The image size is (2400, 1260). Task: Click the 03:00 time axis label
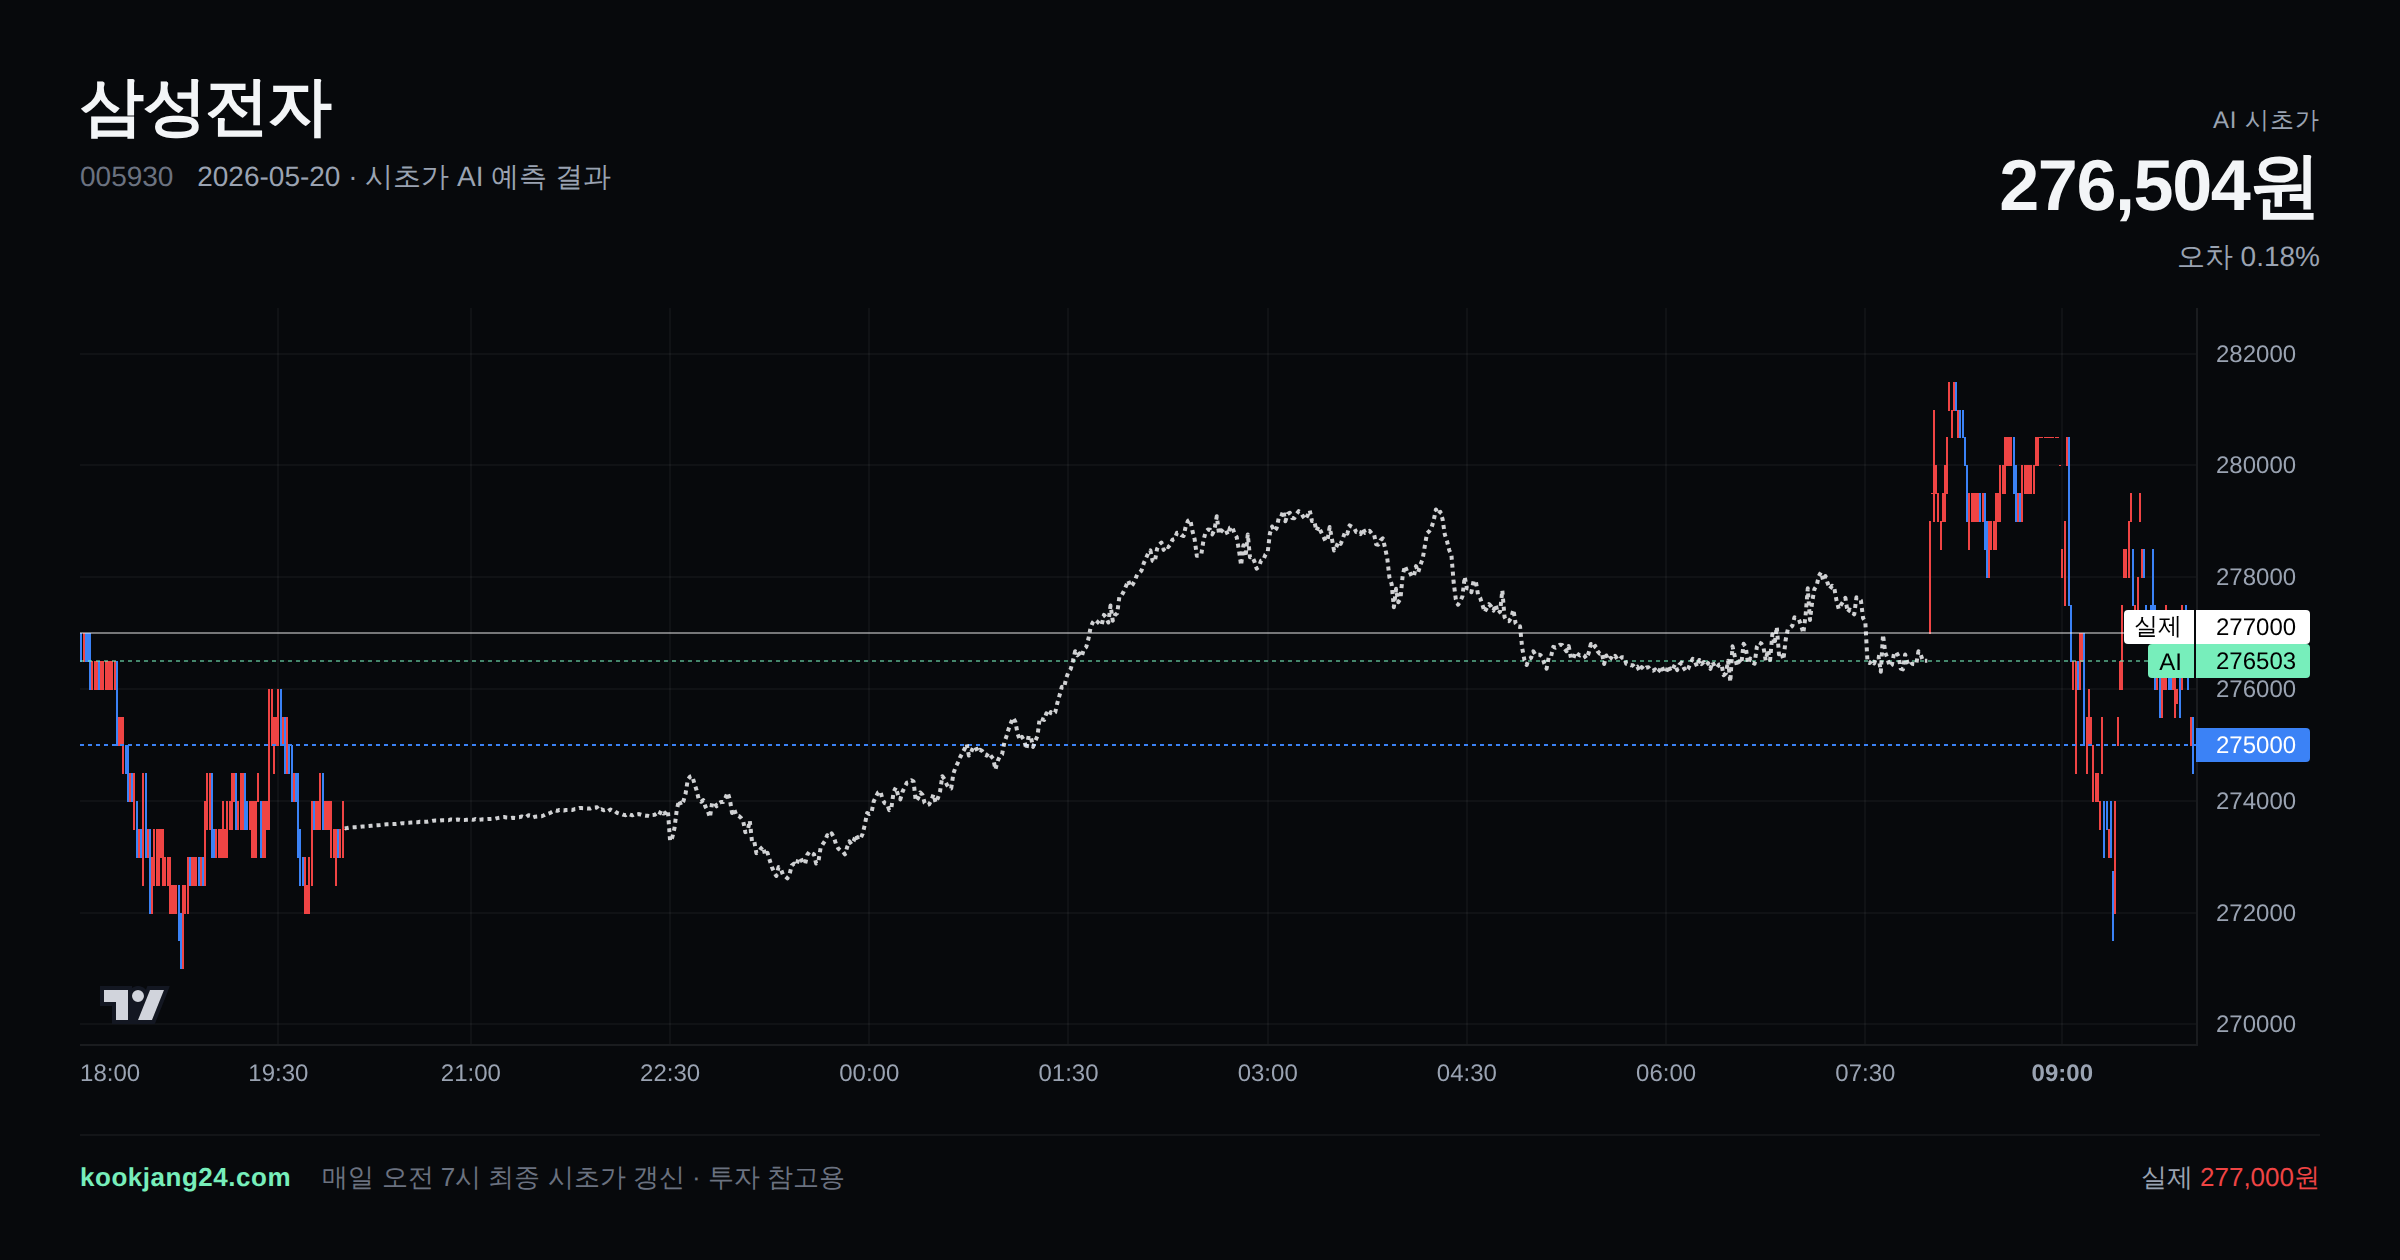(x=1267, y=1073)
